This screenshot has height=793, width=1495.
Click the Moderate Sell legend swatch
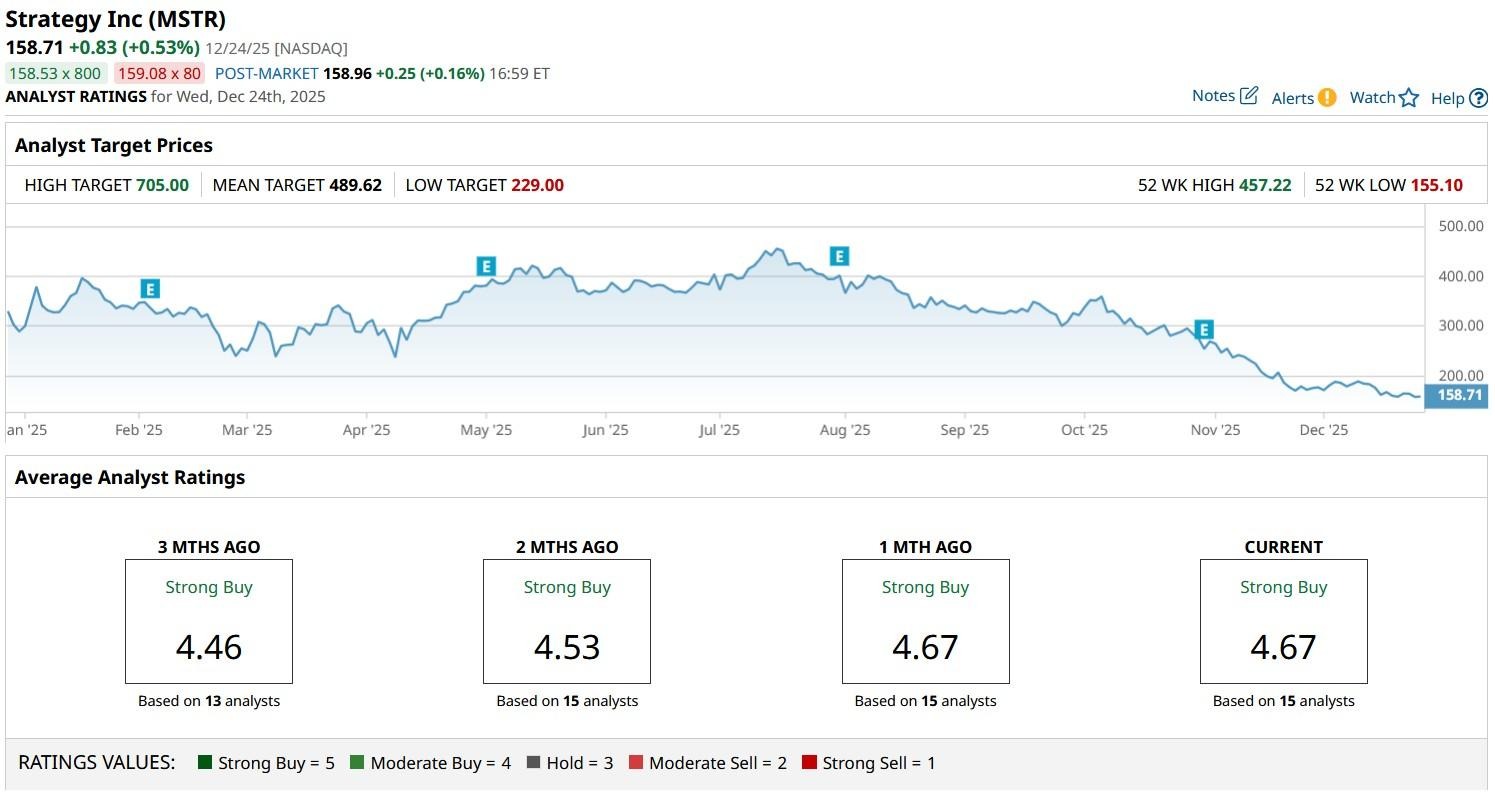[636, 763]
